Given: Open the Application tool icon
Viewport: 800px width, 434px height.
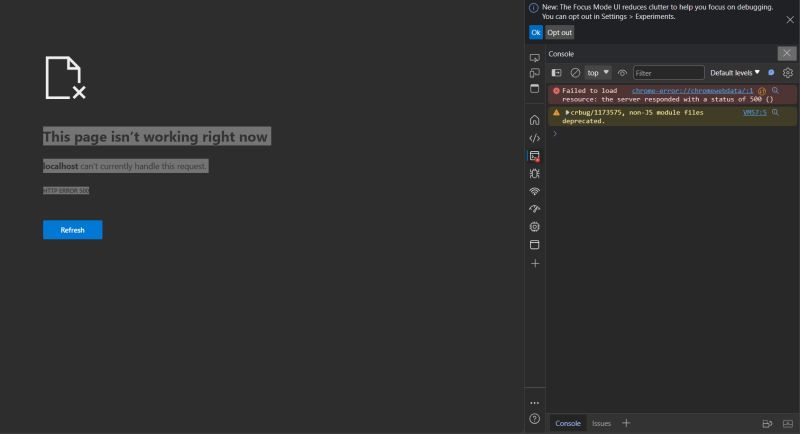Looking at the screenshot, I should (x=534, y=245).
